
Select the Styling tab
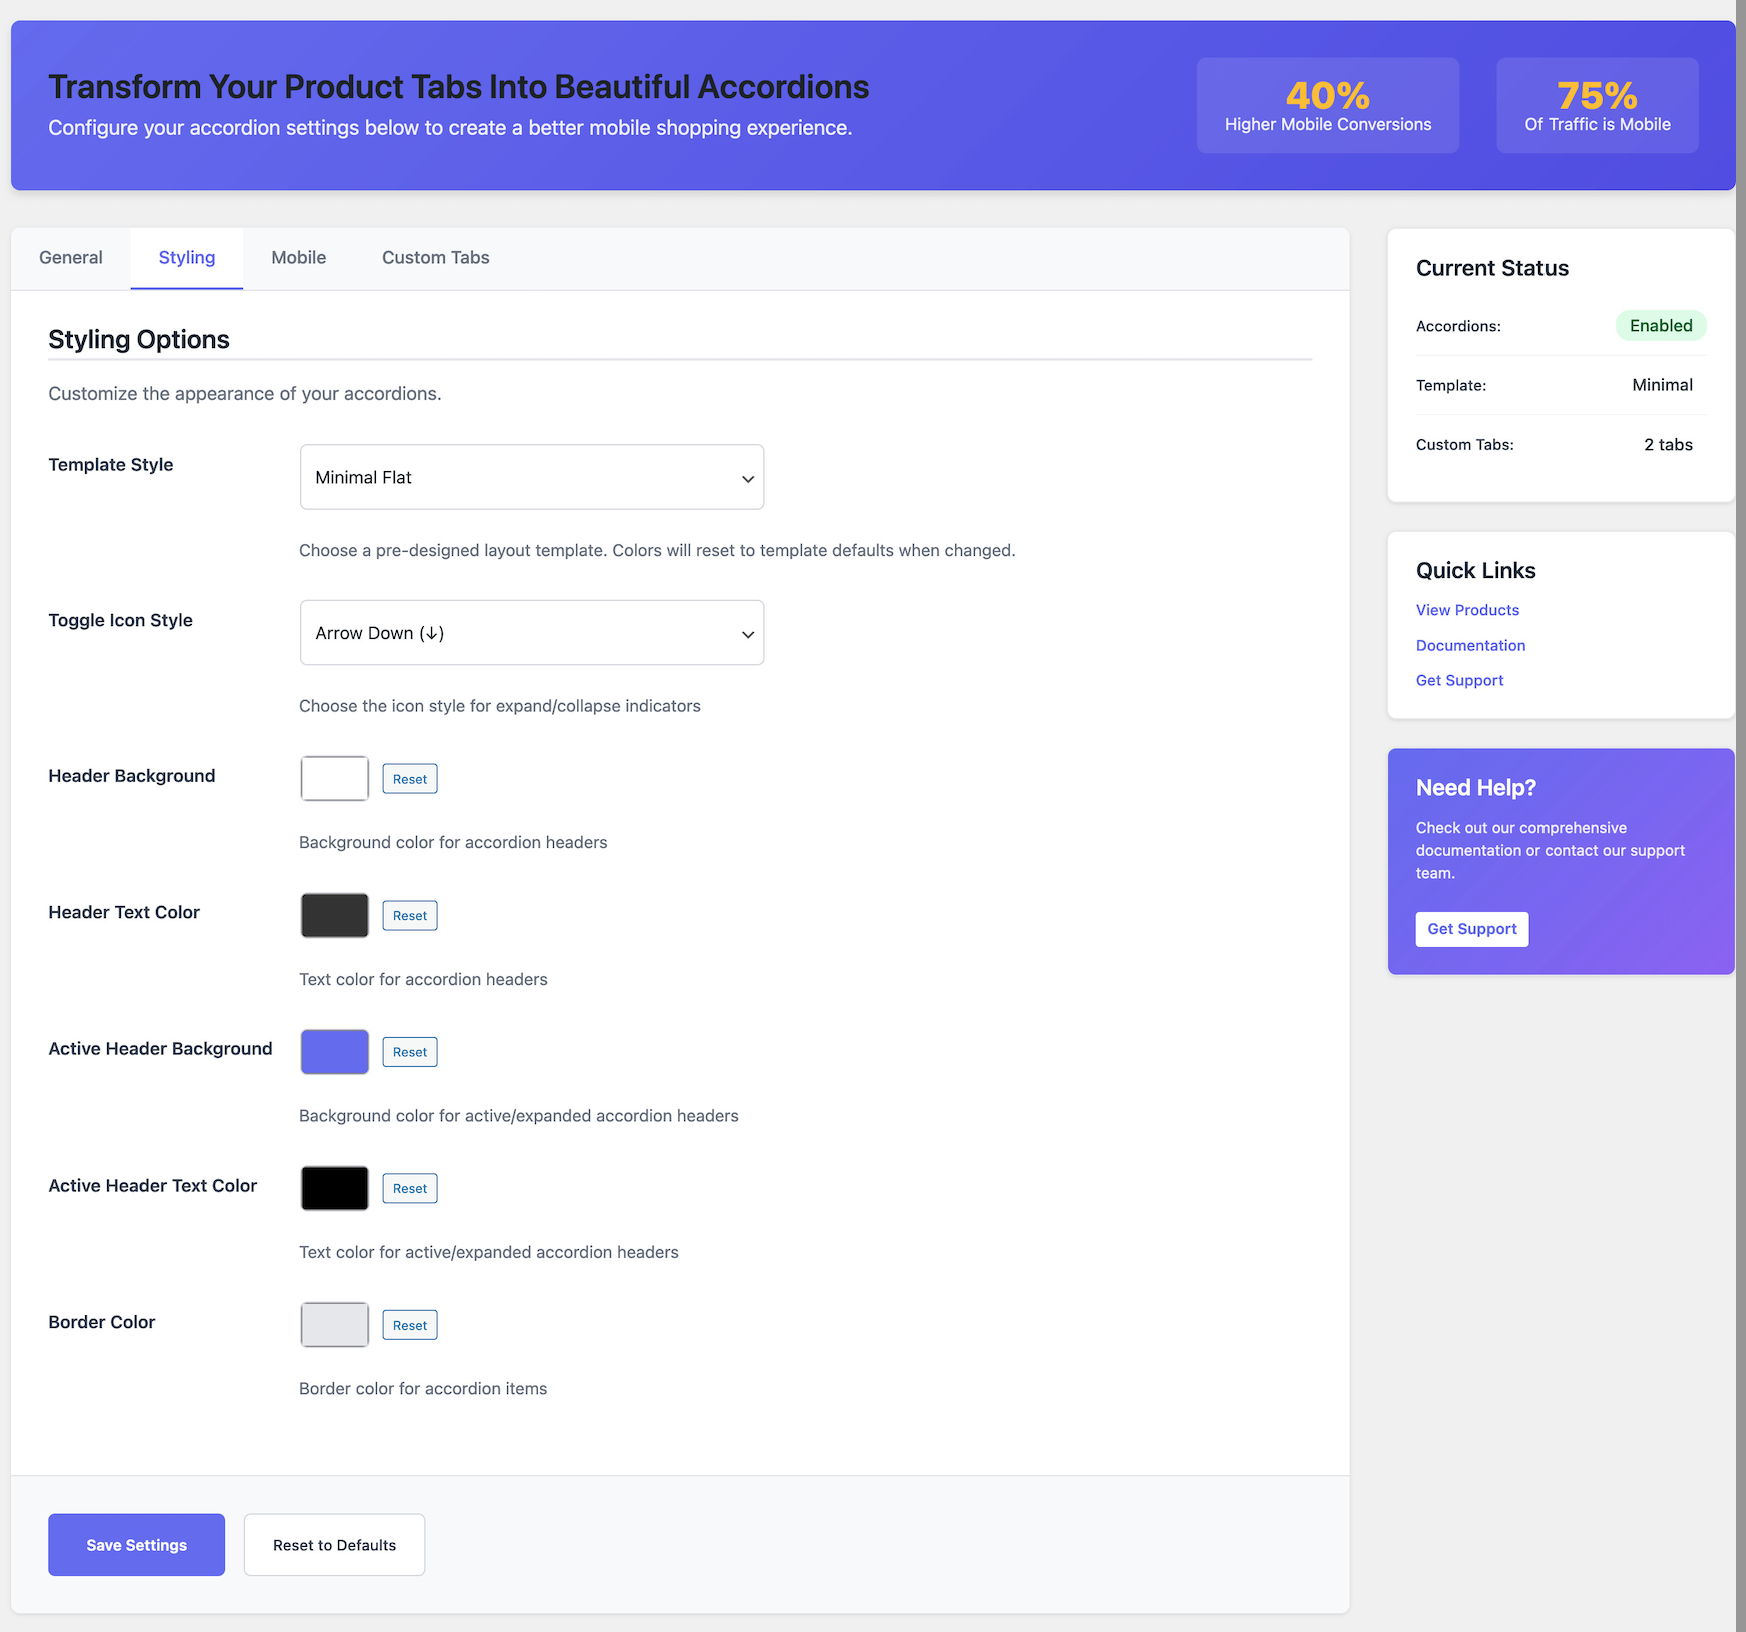click(x=187, y=258)
